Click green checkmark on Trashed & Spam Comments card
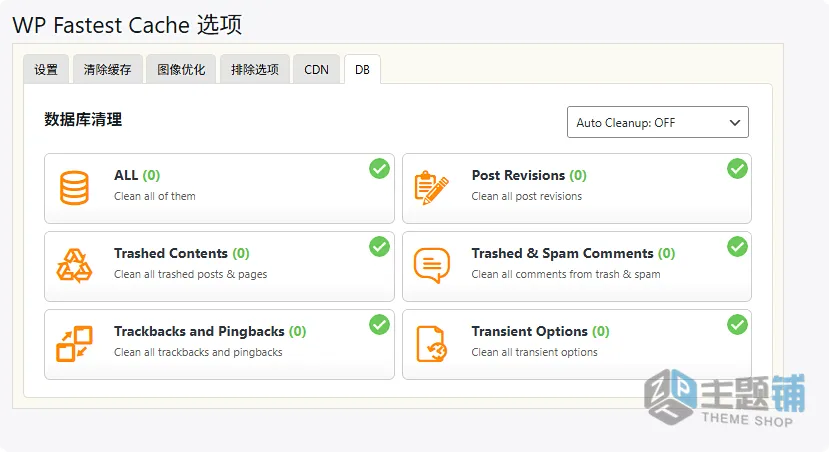Image resolution: width=829 pixels, height=452 pixels. pos(737,246)
